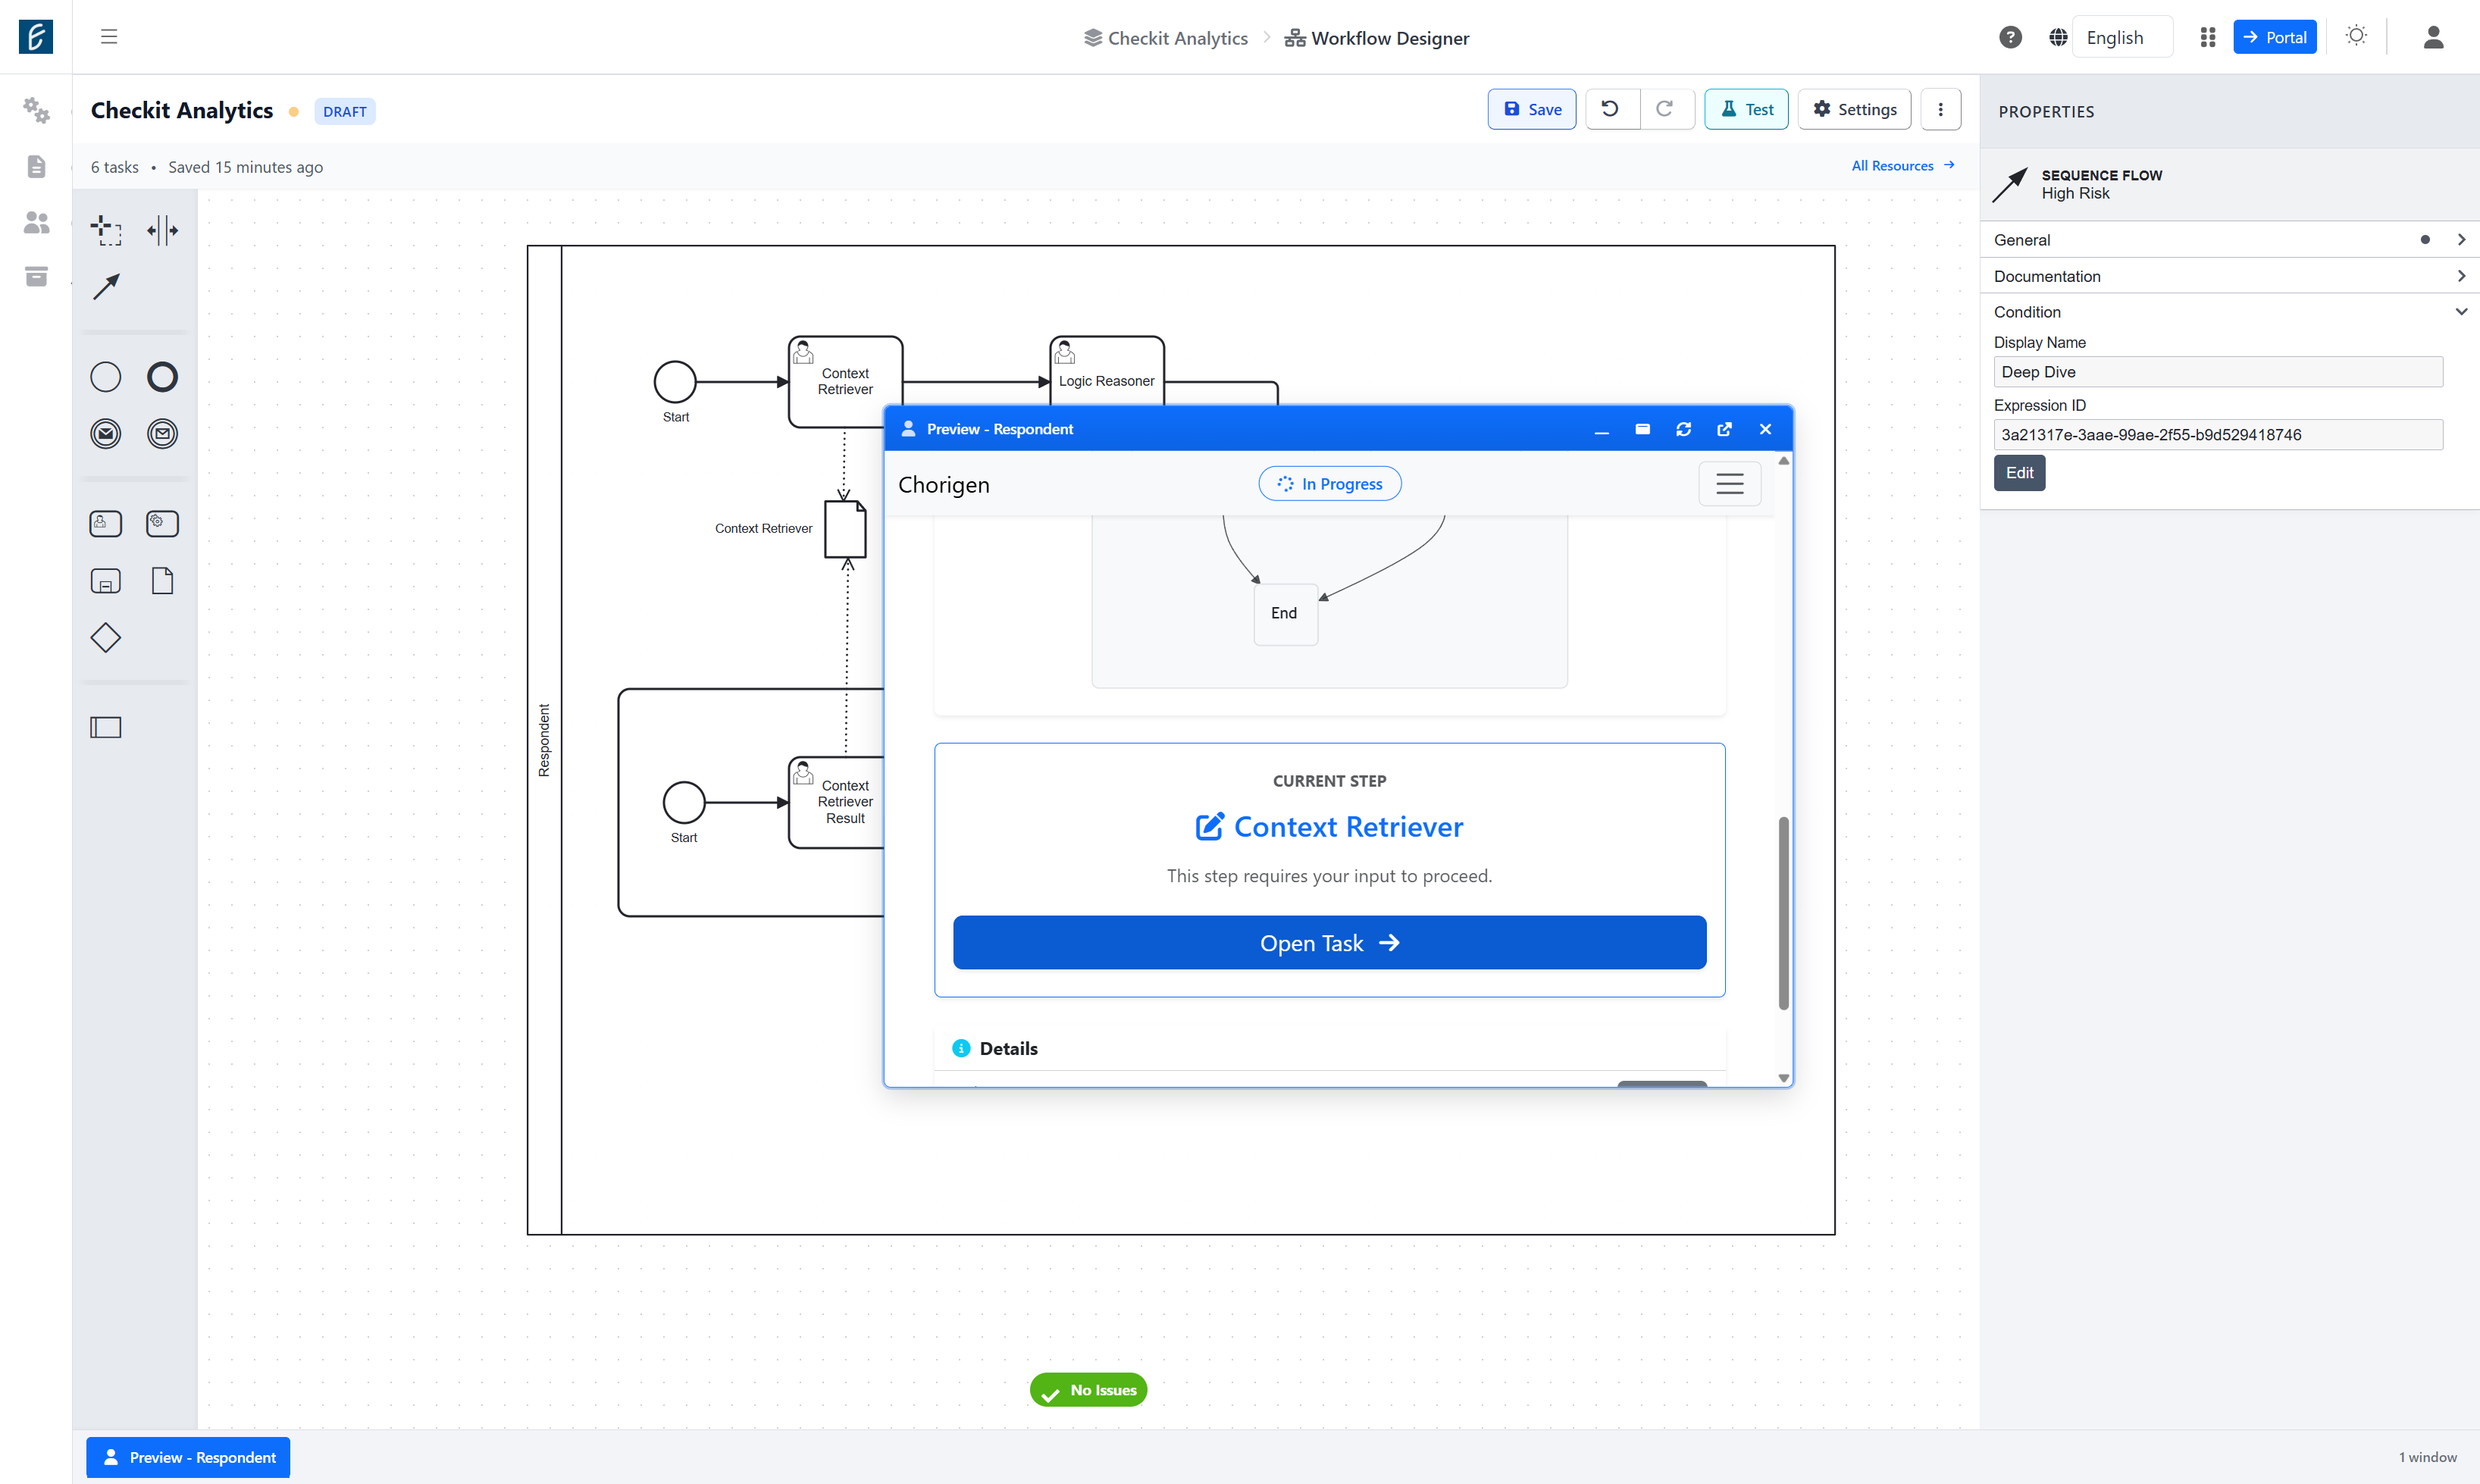This screenshot has height=1484, width=2480.
Task: Open the Chorigen hamburger menu
Action: [x=1729, y=484]
